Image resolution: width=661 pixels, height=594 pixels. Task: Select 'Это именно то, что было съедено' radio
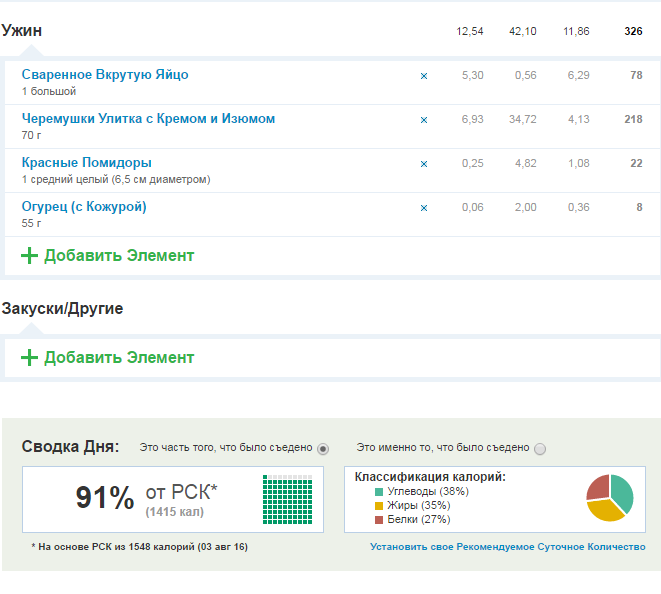[x=540, y=449]
